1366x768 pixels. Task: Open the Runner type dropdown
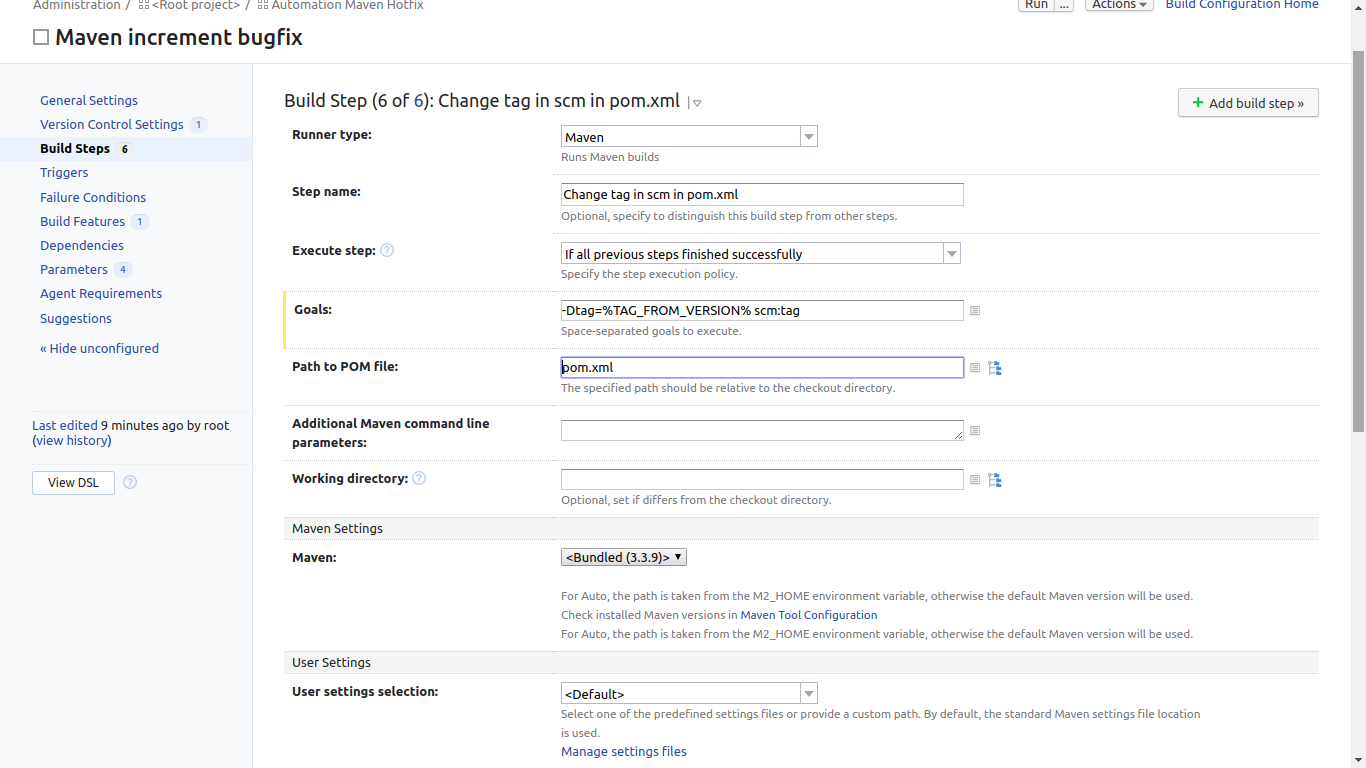pyautogui.click(x=689, y=137)
